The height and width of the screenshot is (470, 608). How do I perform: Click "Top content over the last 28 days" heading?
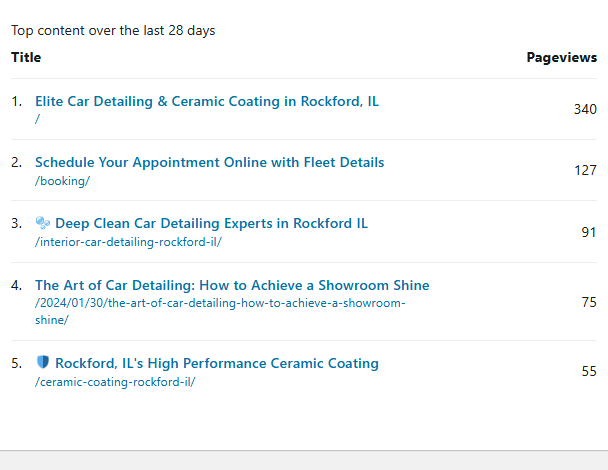click(x=113, y=31)
